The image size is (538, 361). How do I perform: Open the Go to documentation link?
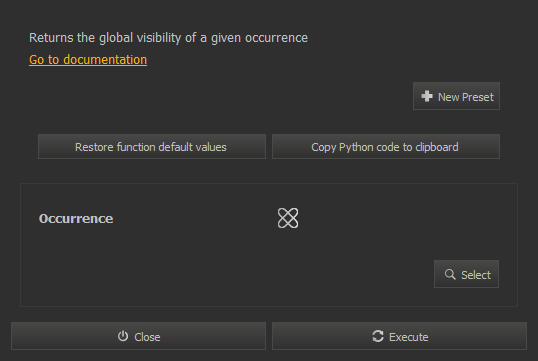[88, 60]
